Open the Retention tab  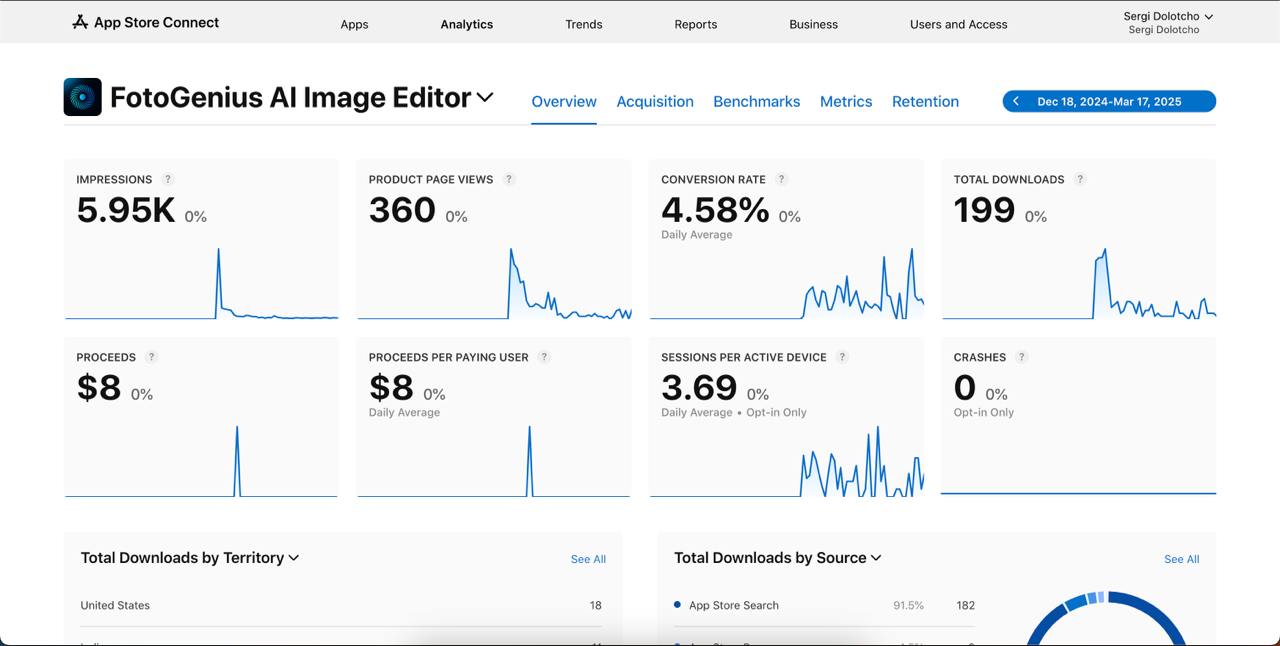[925, 101]
